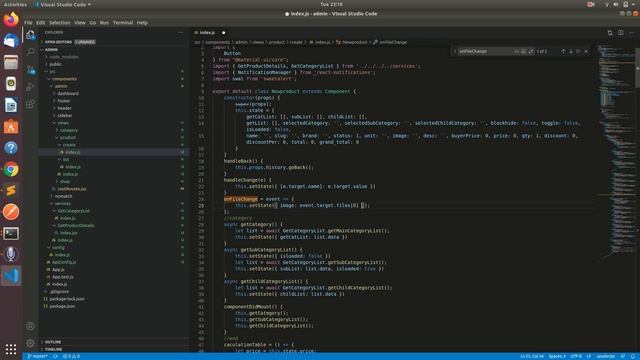Open the Search view in activity bar
The image size is (640, 360).
tap(30, 52)
